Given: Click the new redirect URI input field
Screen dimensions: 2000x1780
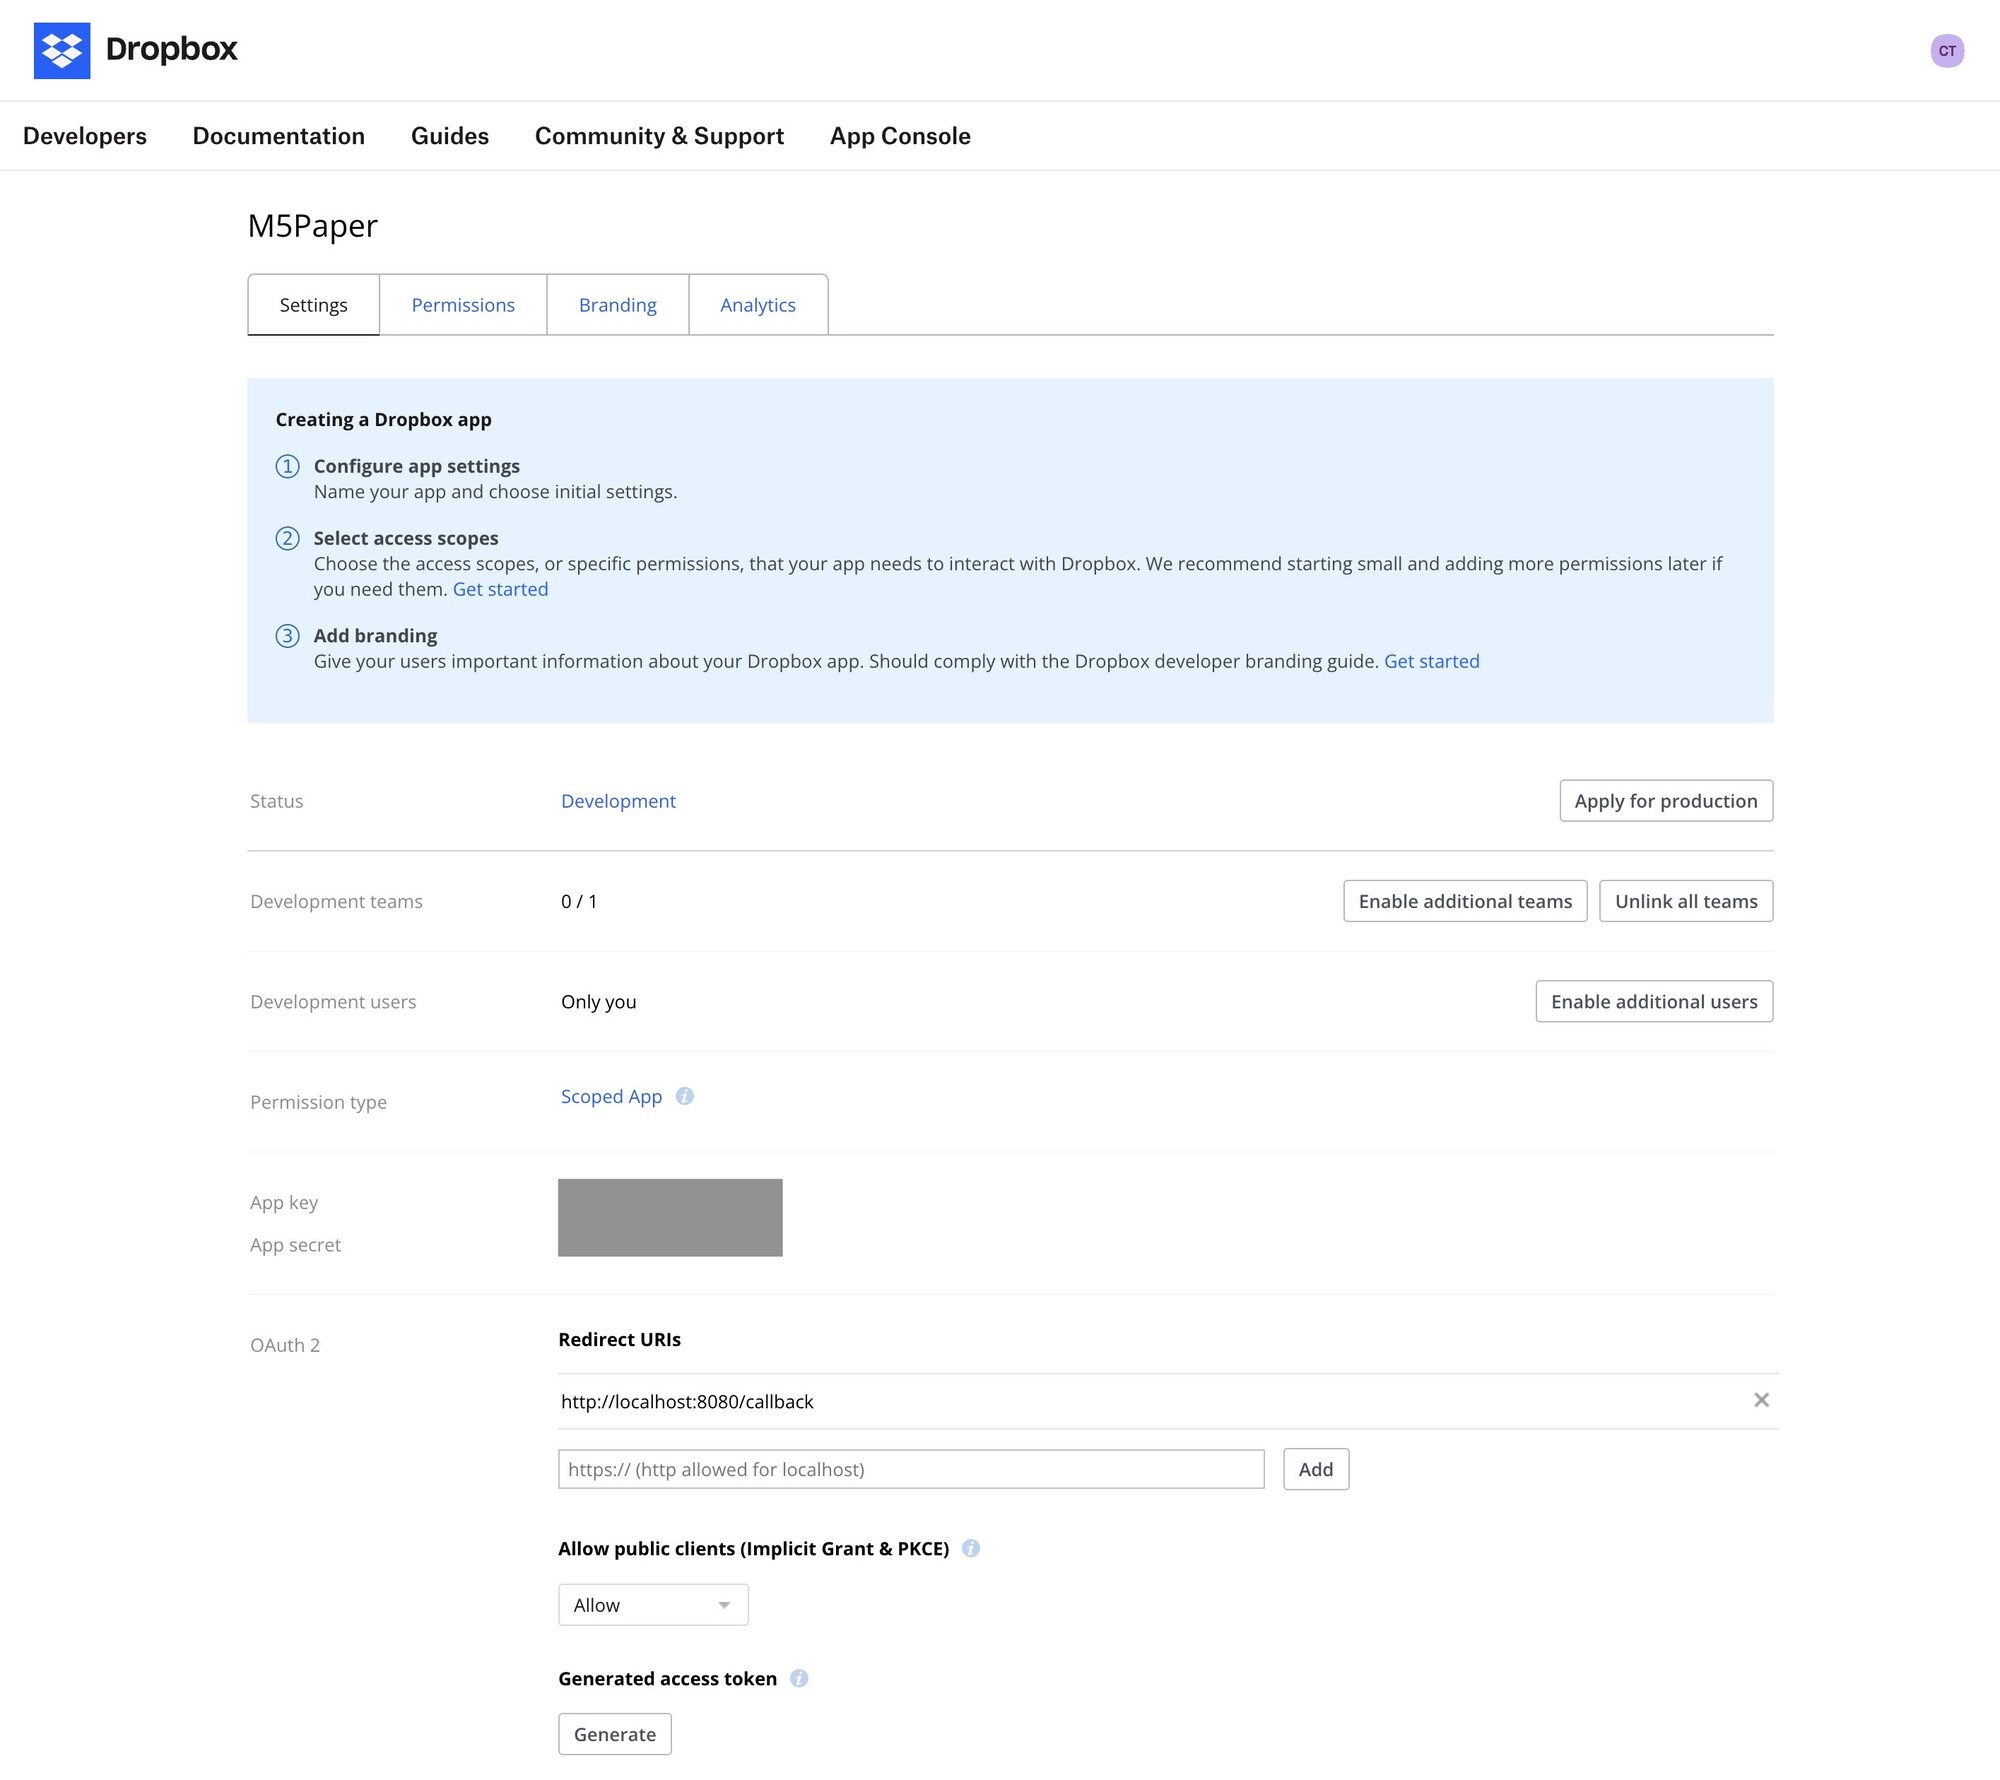Looking at the screenshot, I should (910, 1469).
